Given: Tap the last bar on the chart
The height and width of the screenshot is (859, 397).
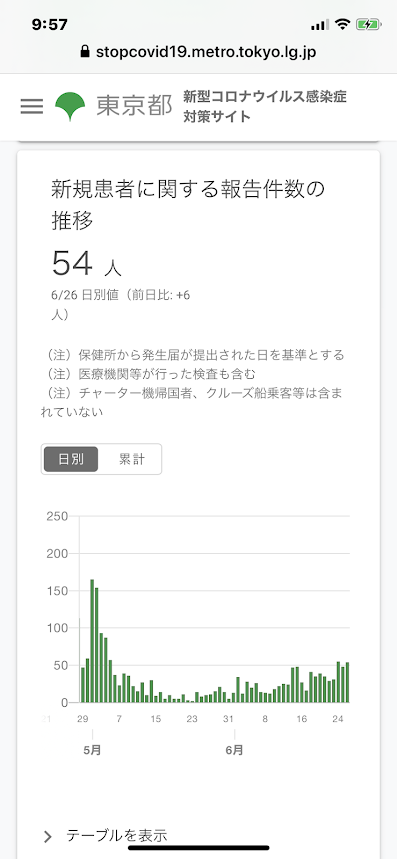Looking at the screenshot, I should pyautogui.click(x=347, y=682).
